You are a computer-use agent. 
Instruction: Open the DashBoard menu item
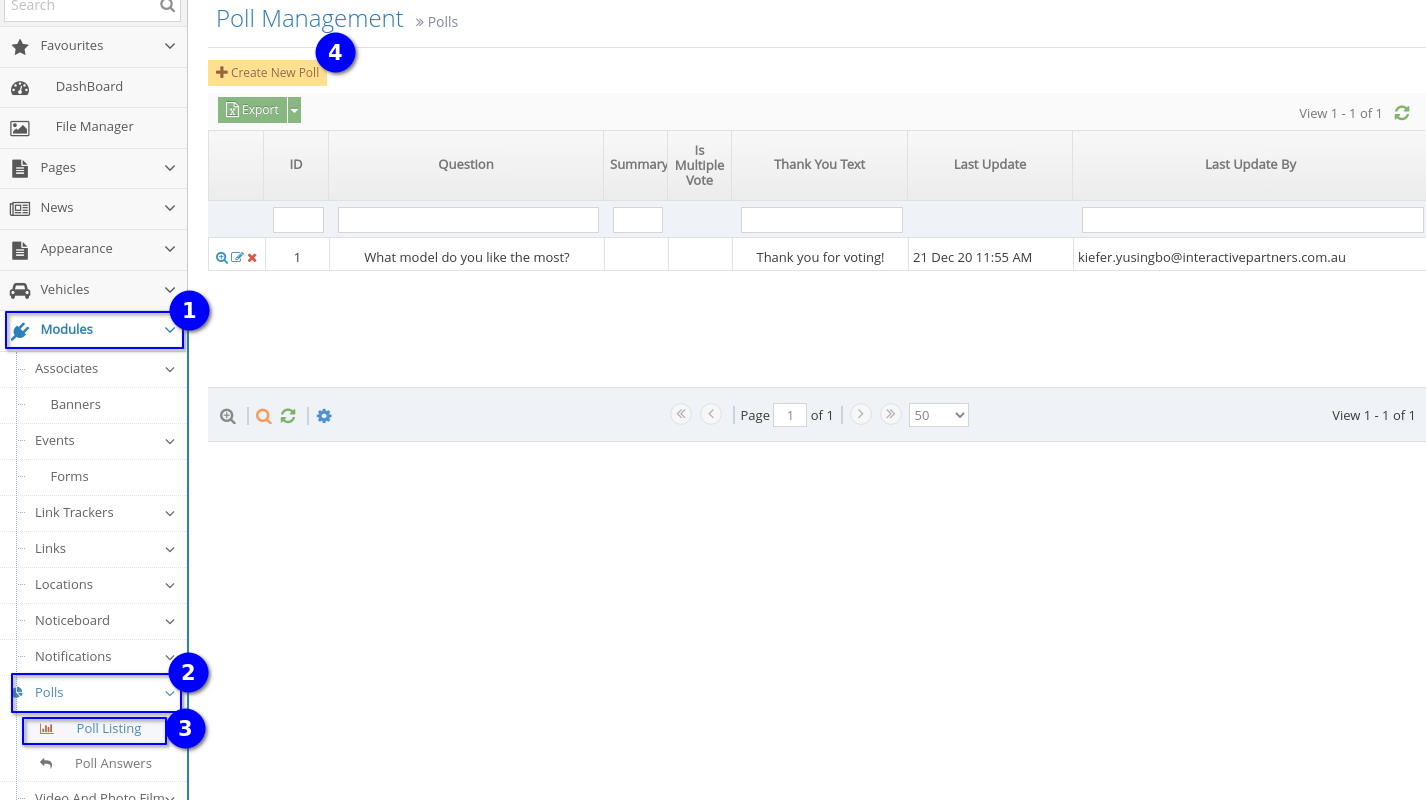click(x=88, y=86)
